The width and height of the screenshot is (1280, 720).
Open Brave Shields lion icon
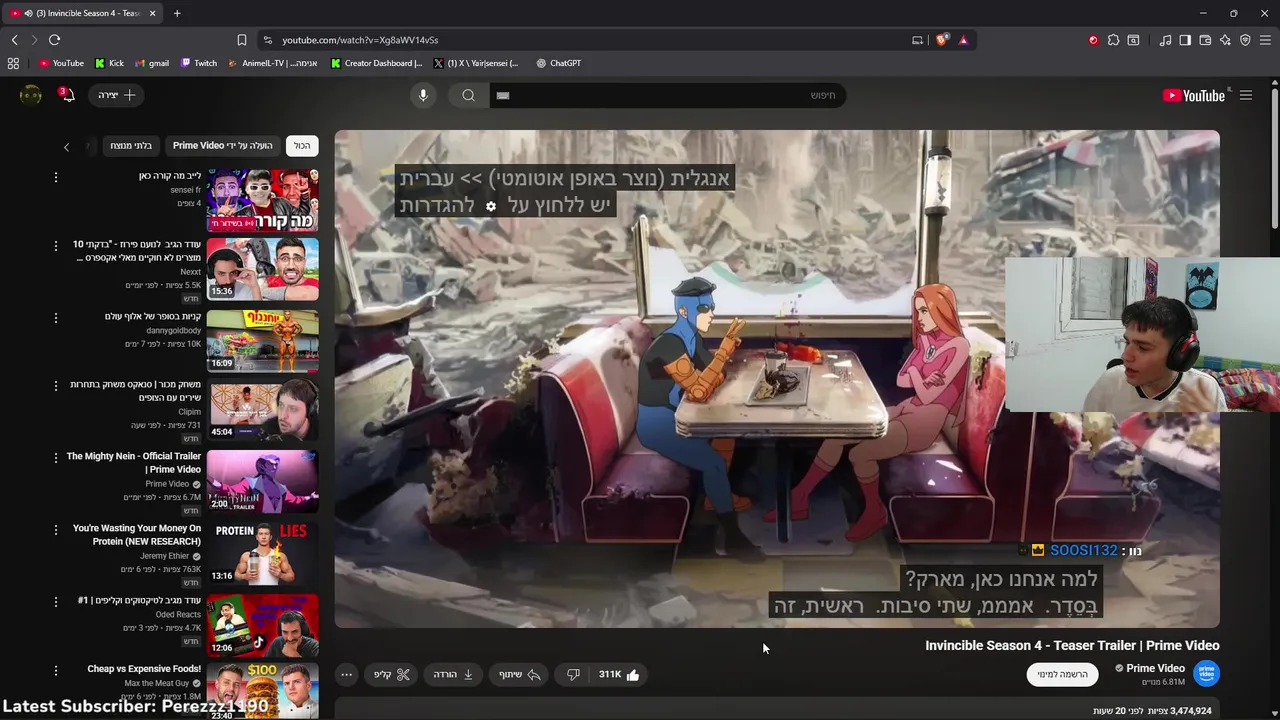942,40
